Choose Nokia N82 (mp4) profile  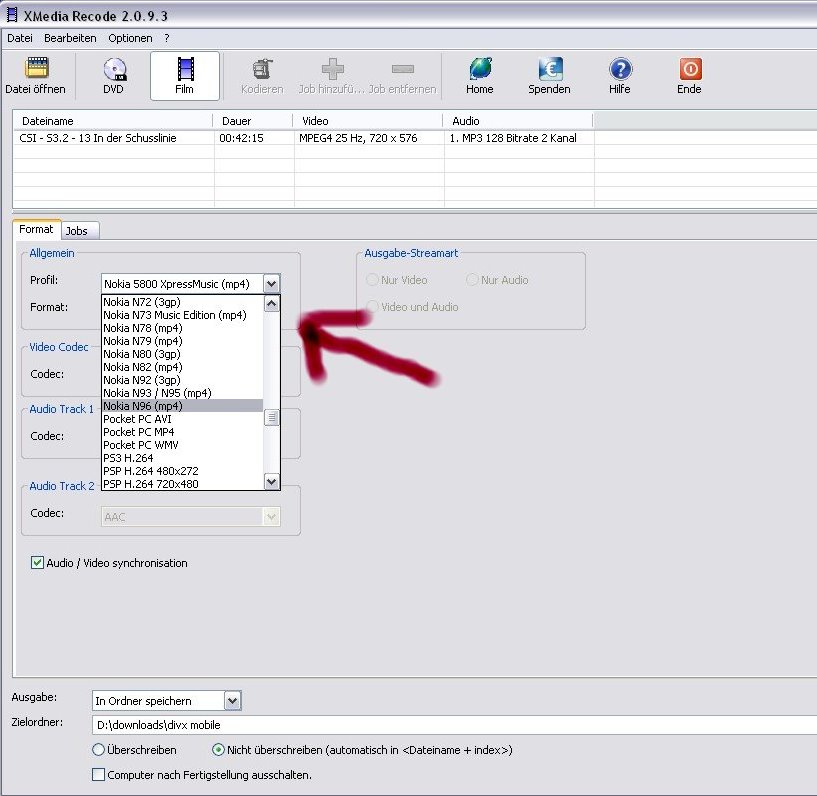tap(182, 367)
